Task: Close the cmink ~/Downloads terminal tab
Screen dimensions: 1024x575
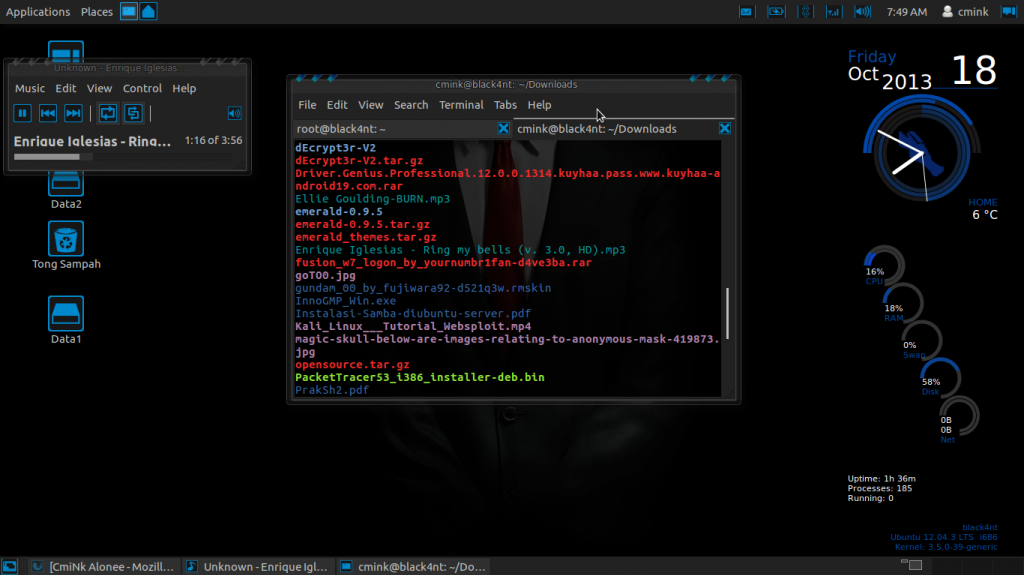Action: [725, 129]
